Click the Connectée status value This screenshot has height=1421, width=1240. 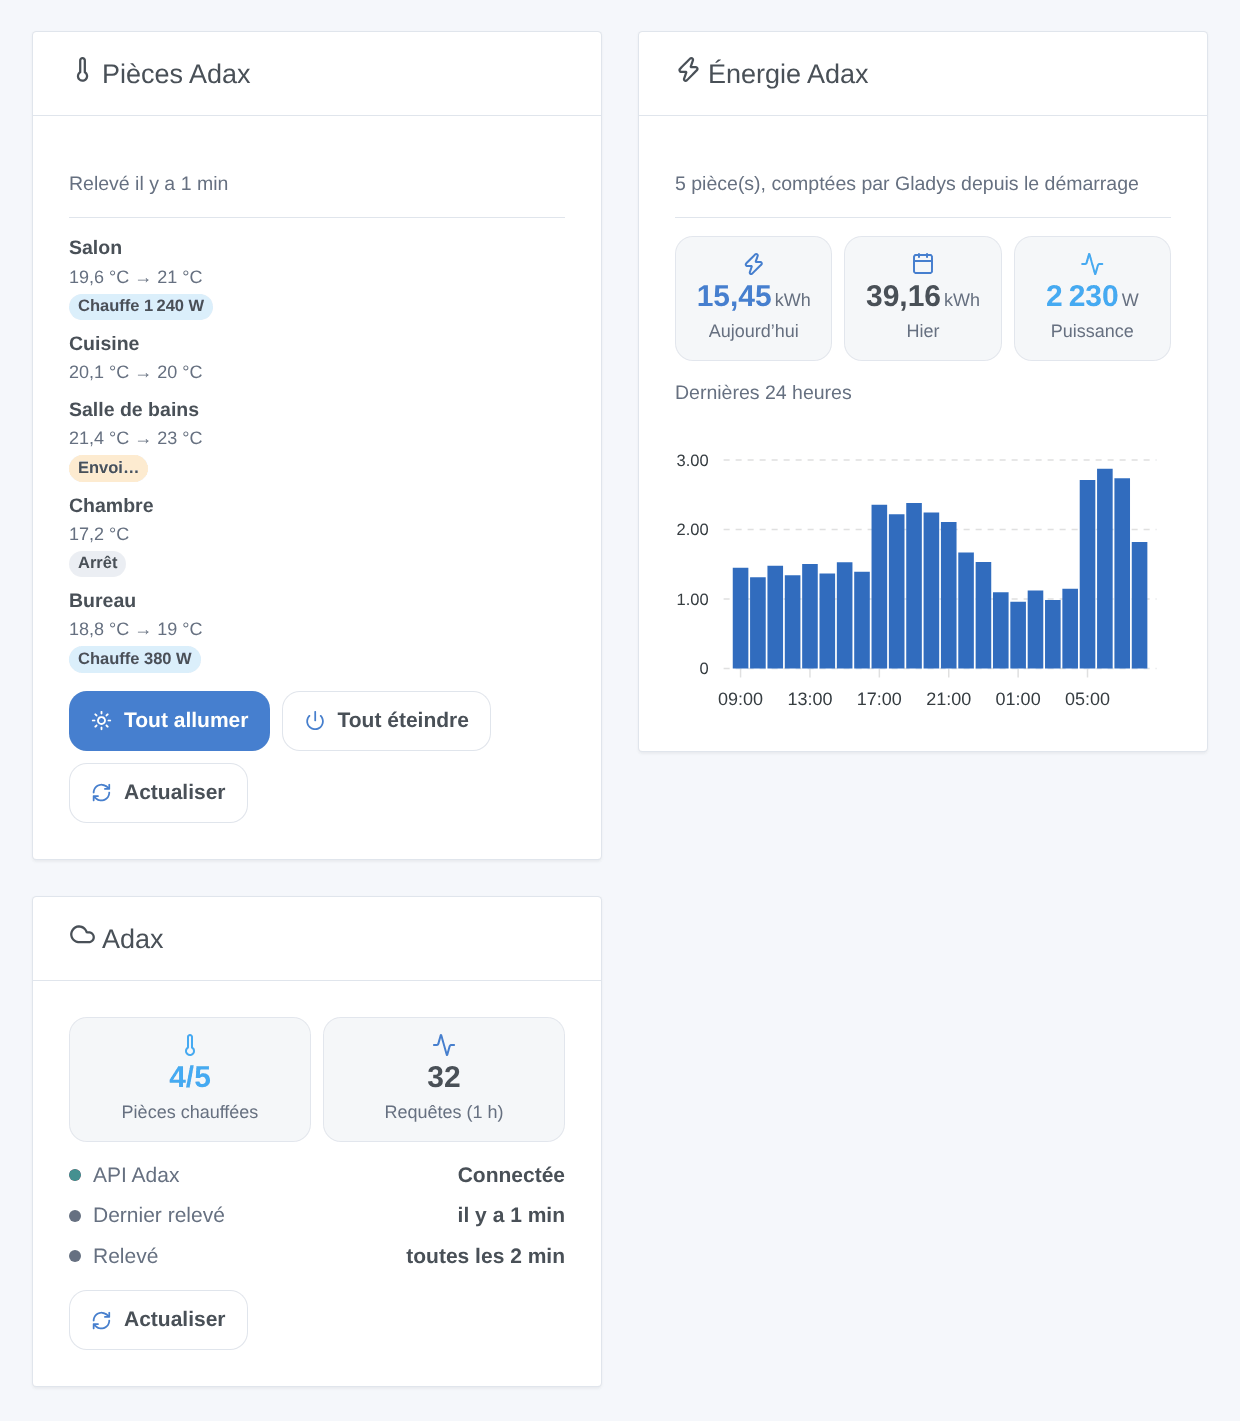(x=511, y=1175)
